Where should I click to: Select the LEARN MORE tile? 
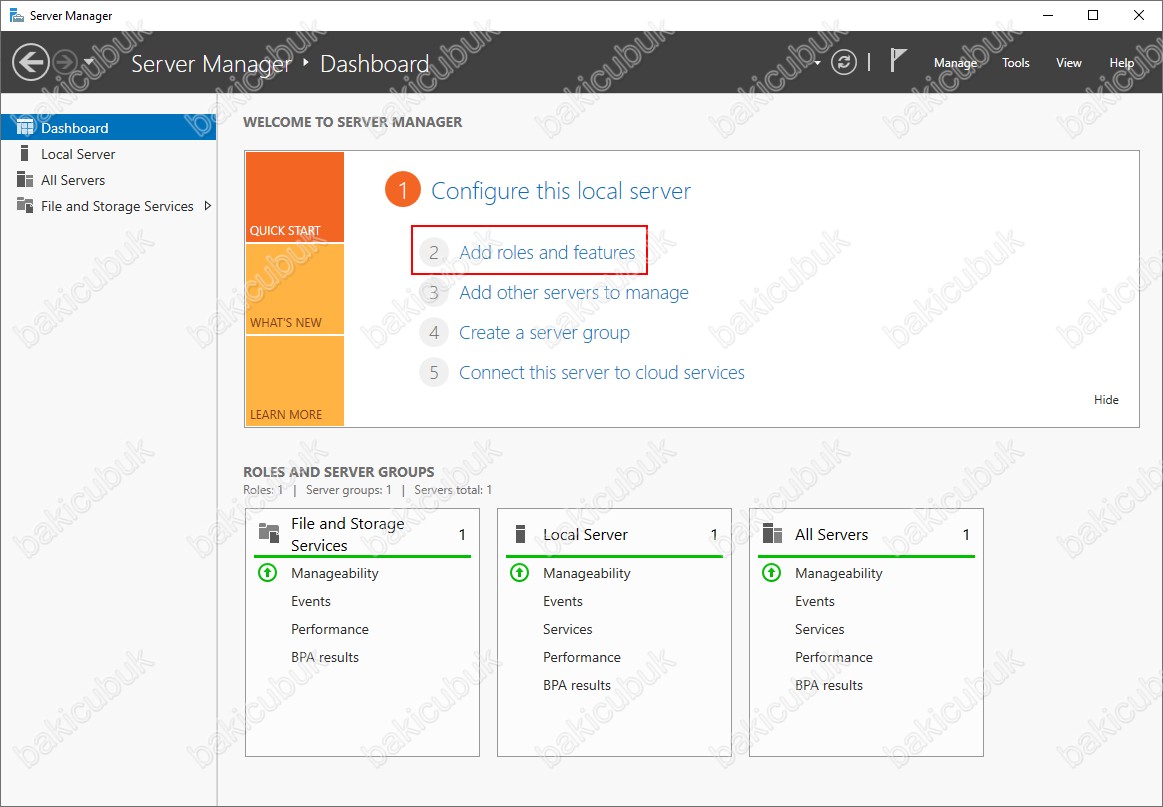point(294,381)
